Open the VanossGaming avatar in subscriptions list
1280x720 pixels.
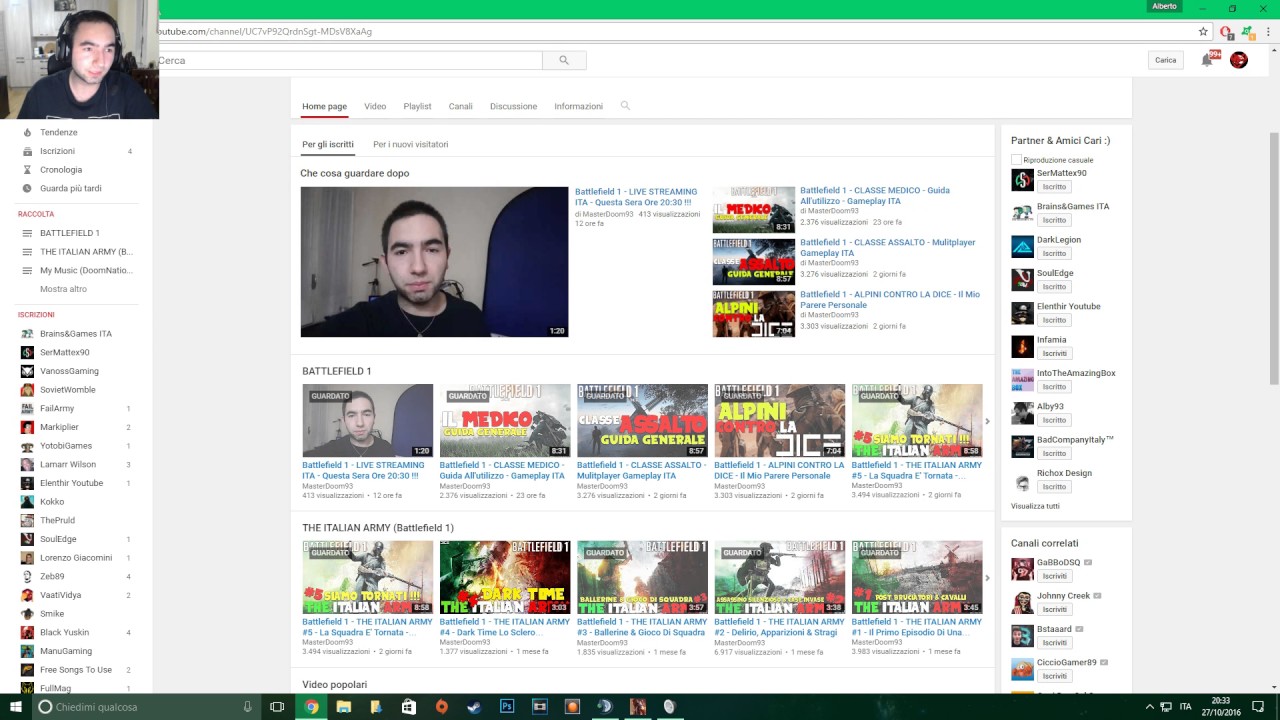(28, 371)
